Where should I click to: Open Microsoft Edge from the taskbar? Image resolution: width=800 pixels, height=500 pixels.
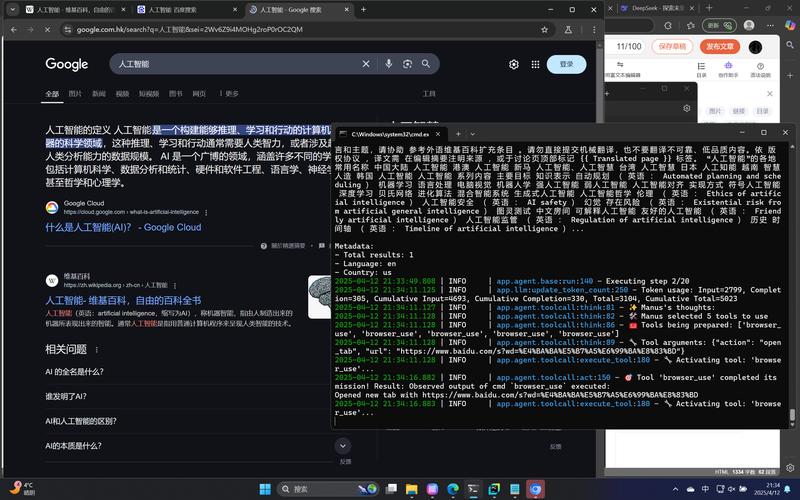tap(453, 489)
